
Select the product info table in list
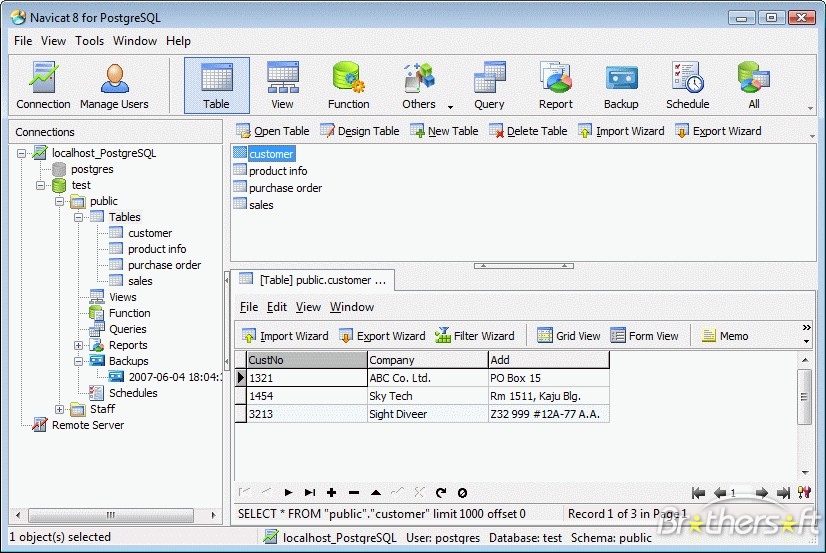point(278,171)
